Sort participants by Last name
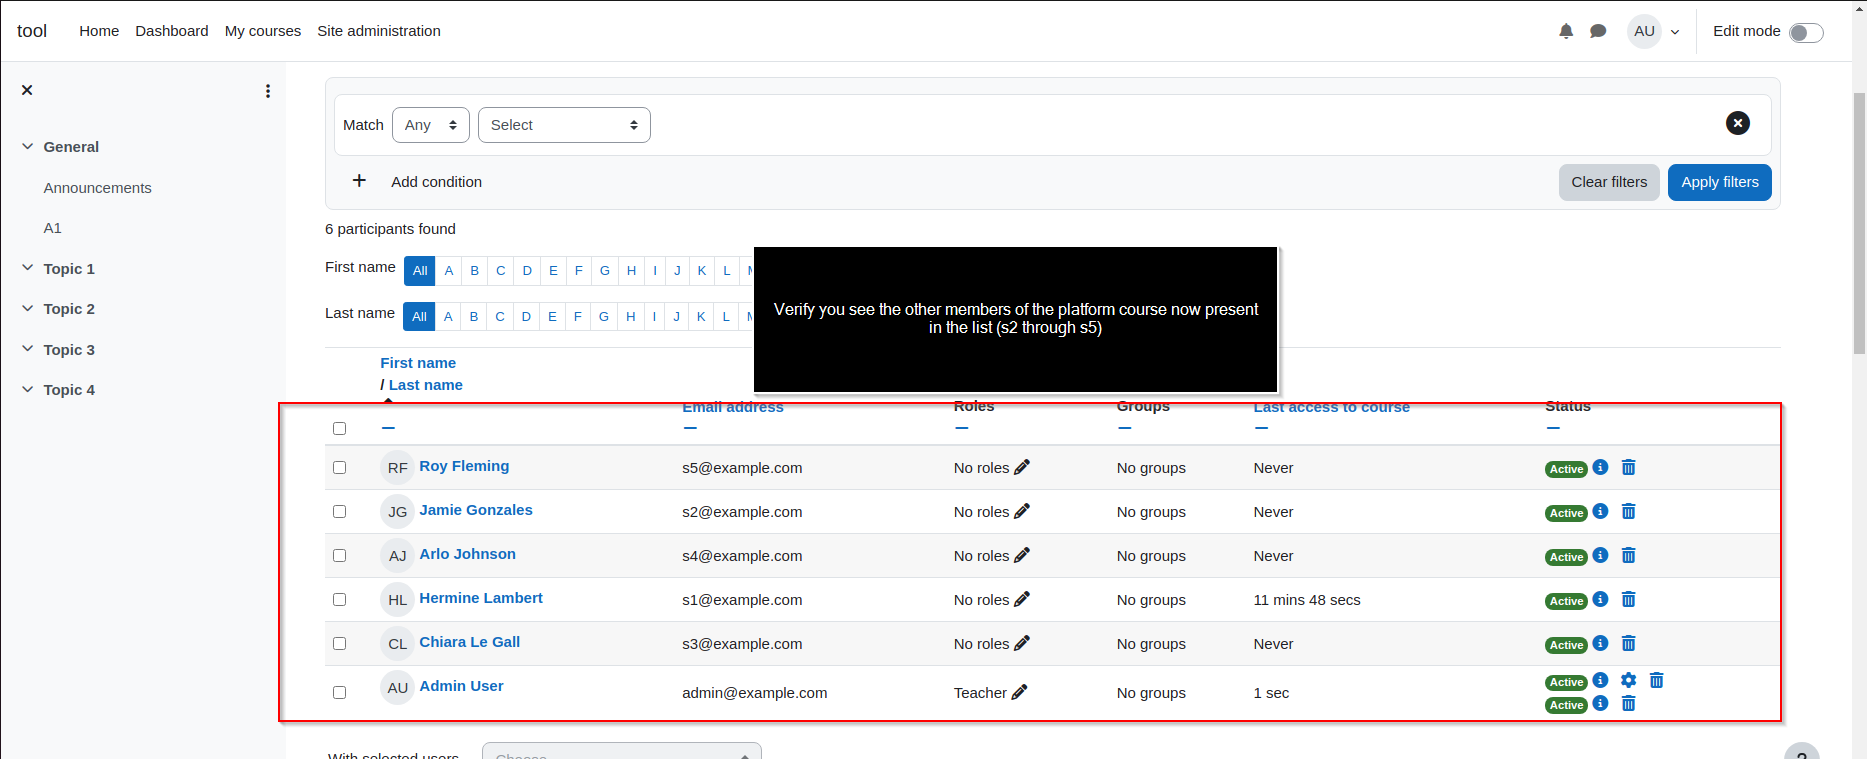 tap(426, 385)
